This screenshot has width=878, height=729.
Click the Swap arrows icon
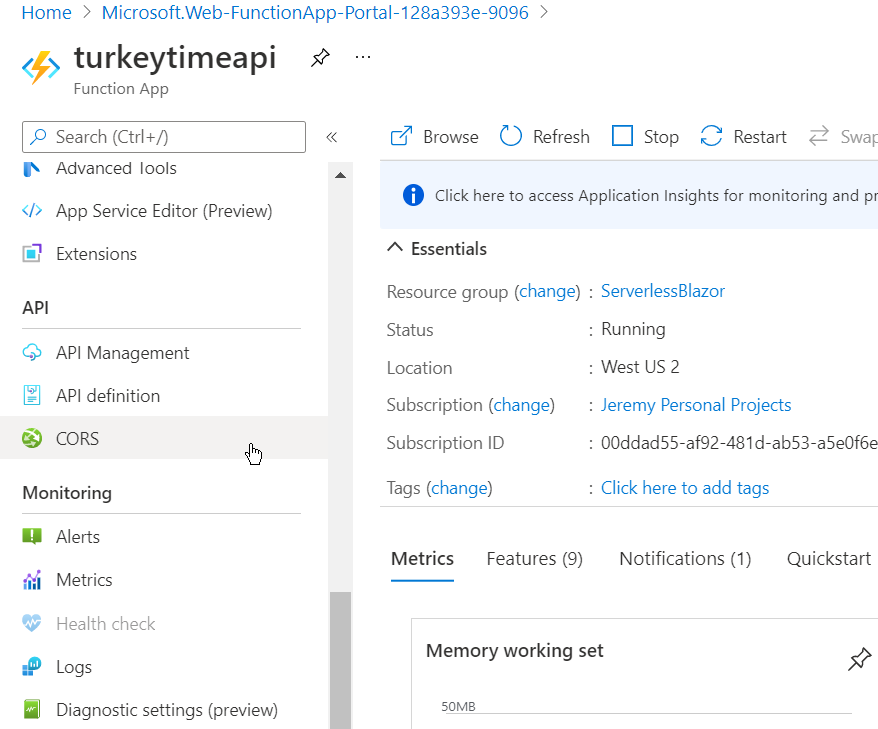coord(819,136)
